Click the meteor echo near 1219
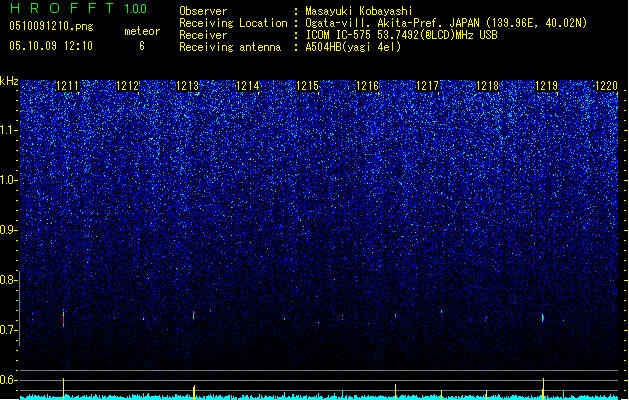629x400 pixels. pyautogui.click(x=543, y=318)
